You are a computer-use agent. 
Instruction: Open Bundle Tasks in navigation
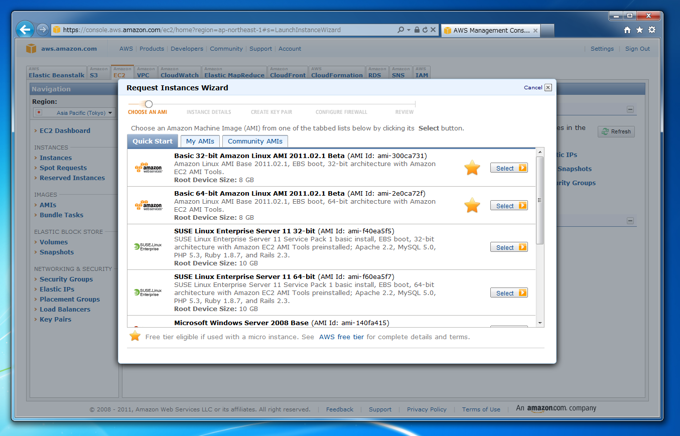tap(61, 215)
